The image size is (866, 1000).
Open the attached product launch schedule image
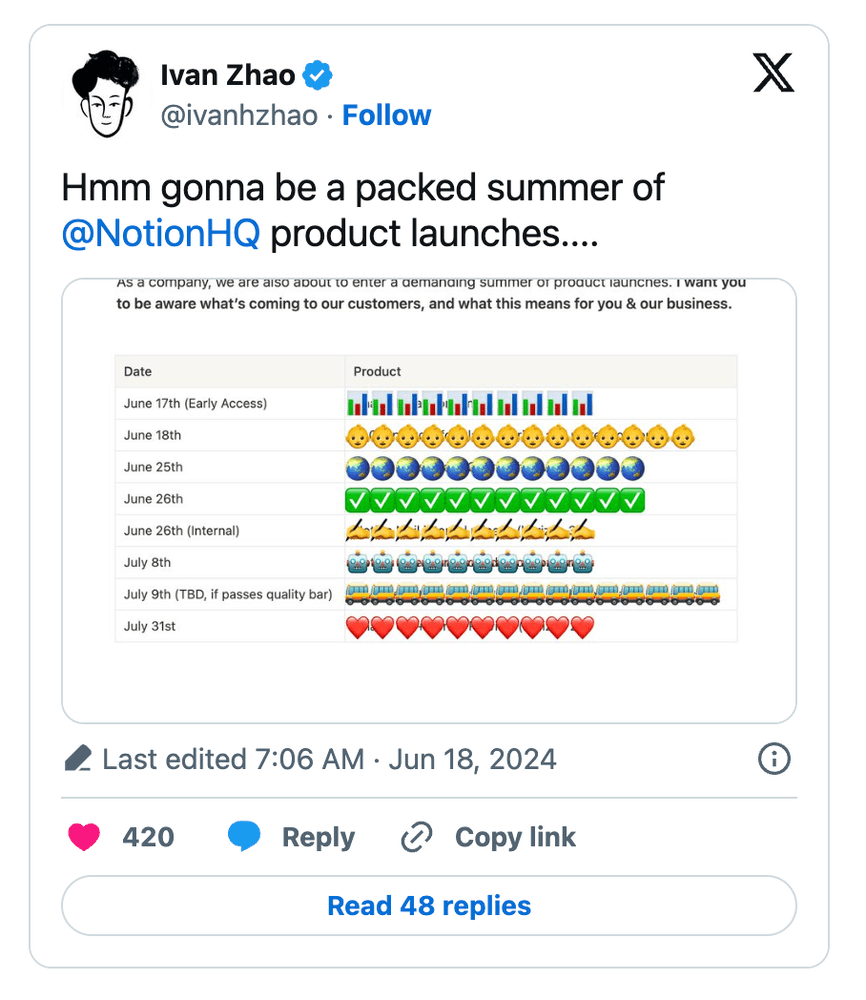coord(428,497)
